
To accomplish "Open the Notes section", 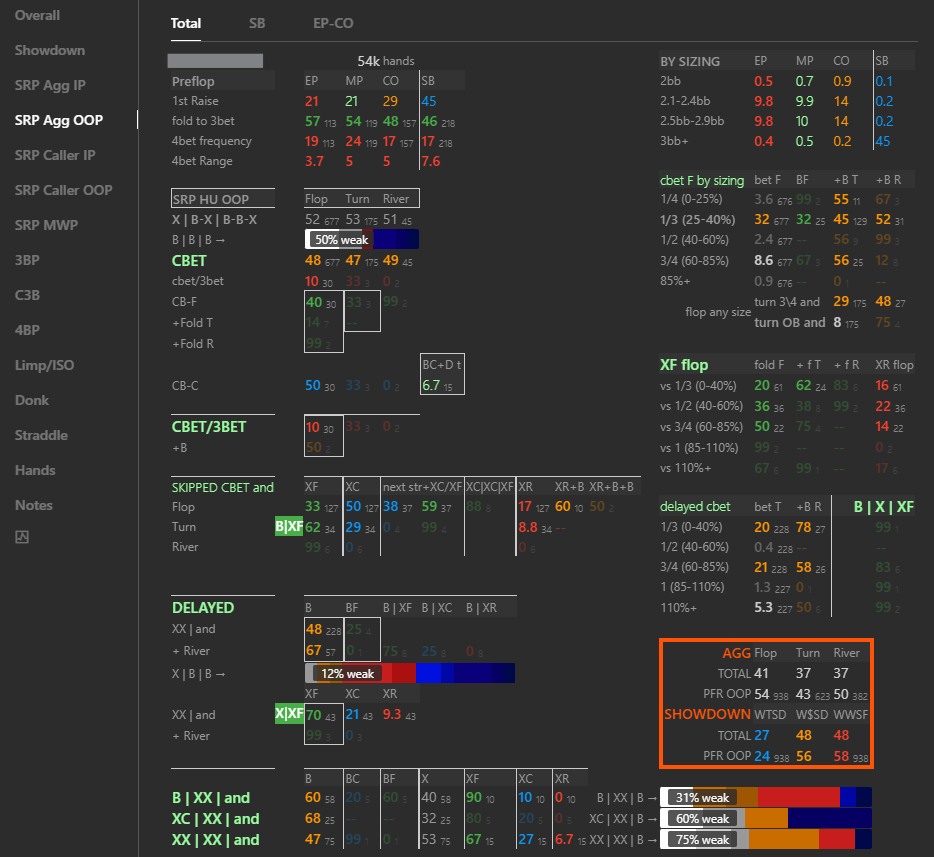I will click(33, 506).
